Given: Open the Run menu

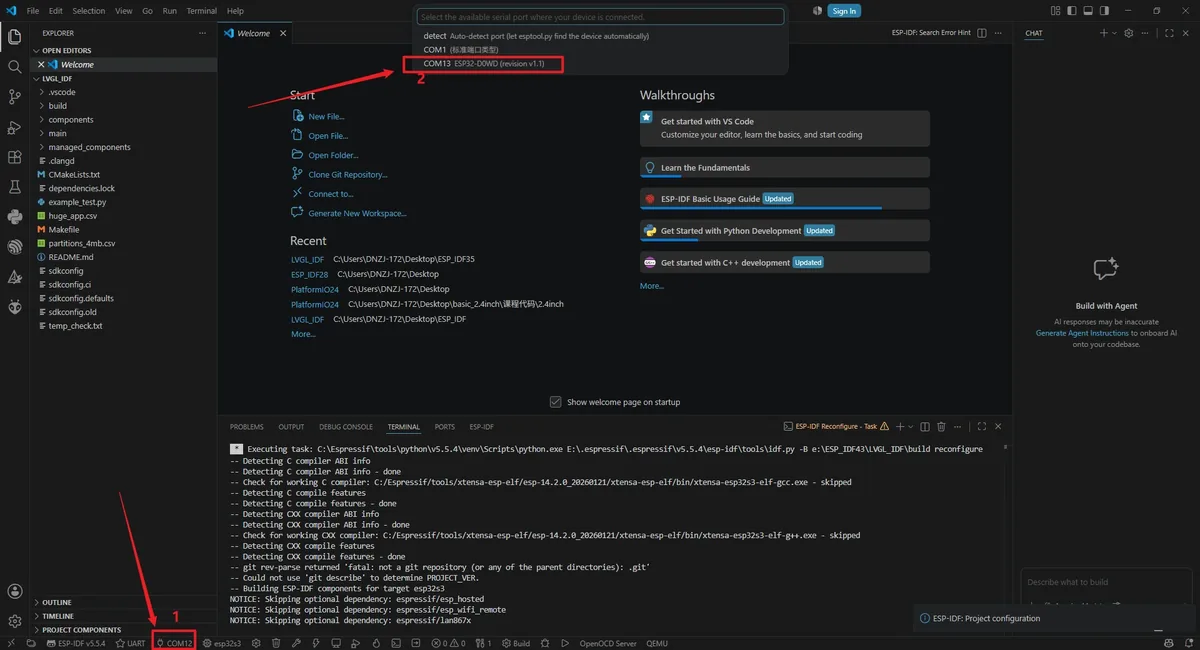Looking at the screenshot, I should 169,11.
